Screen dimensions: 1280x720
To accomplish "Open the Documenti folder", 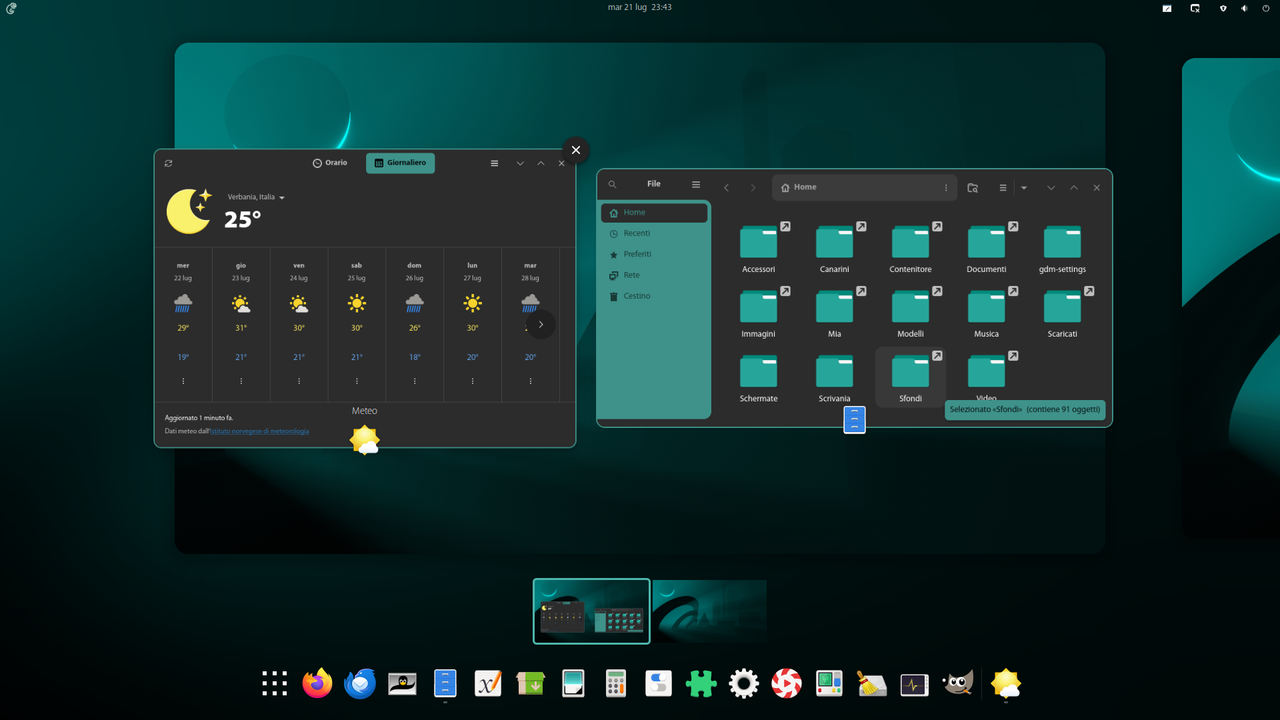I will coord(986,248).
